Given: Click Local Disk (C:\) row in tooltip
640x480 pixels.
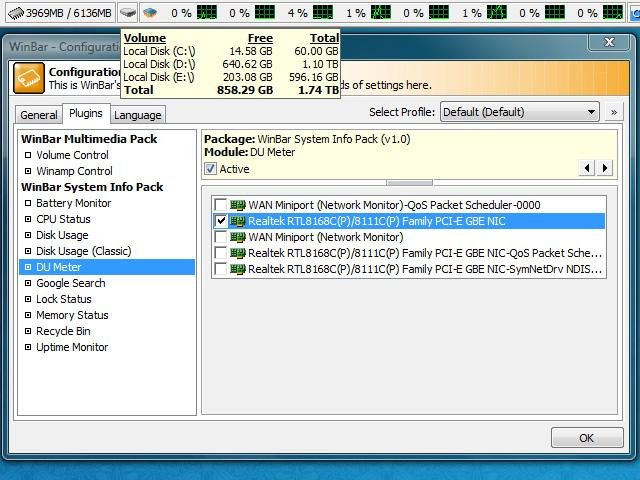Looking at the screenshot, I should click(231, 51).
